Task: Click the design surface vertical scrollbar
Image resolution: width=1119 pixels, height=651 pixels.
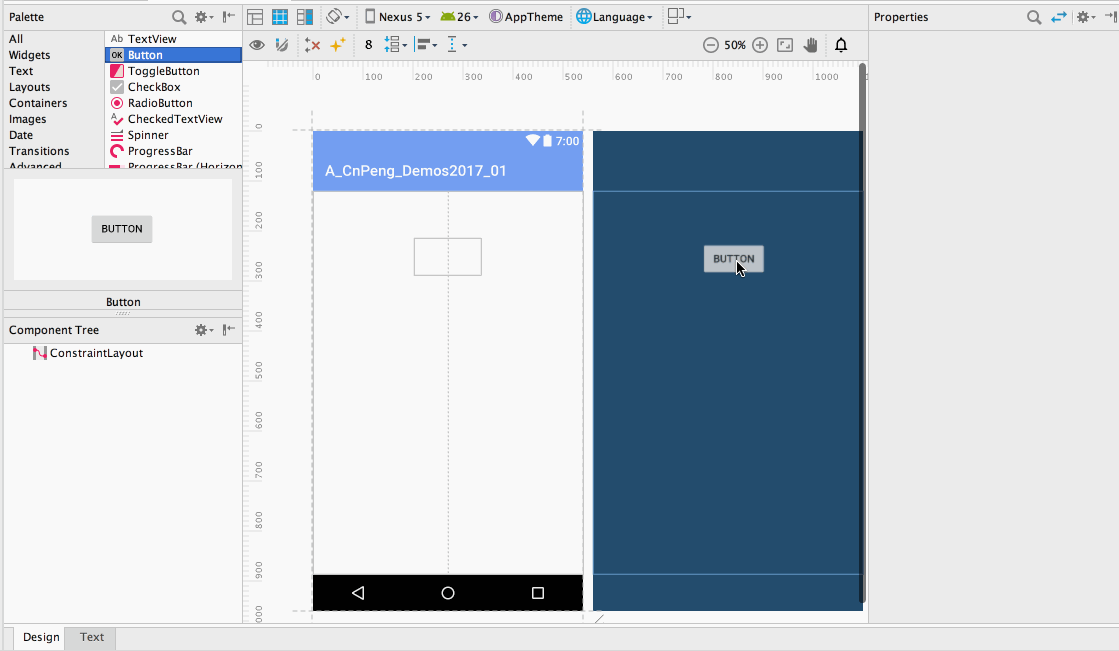Action: (863, 333)
